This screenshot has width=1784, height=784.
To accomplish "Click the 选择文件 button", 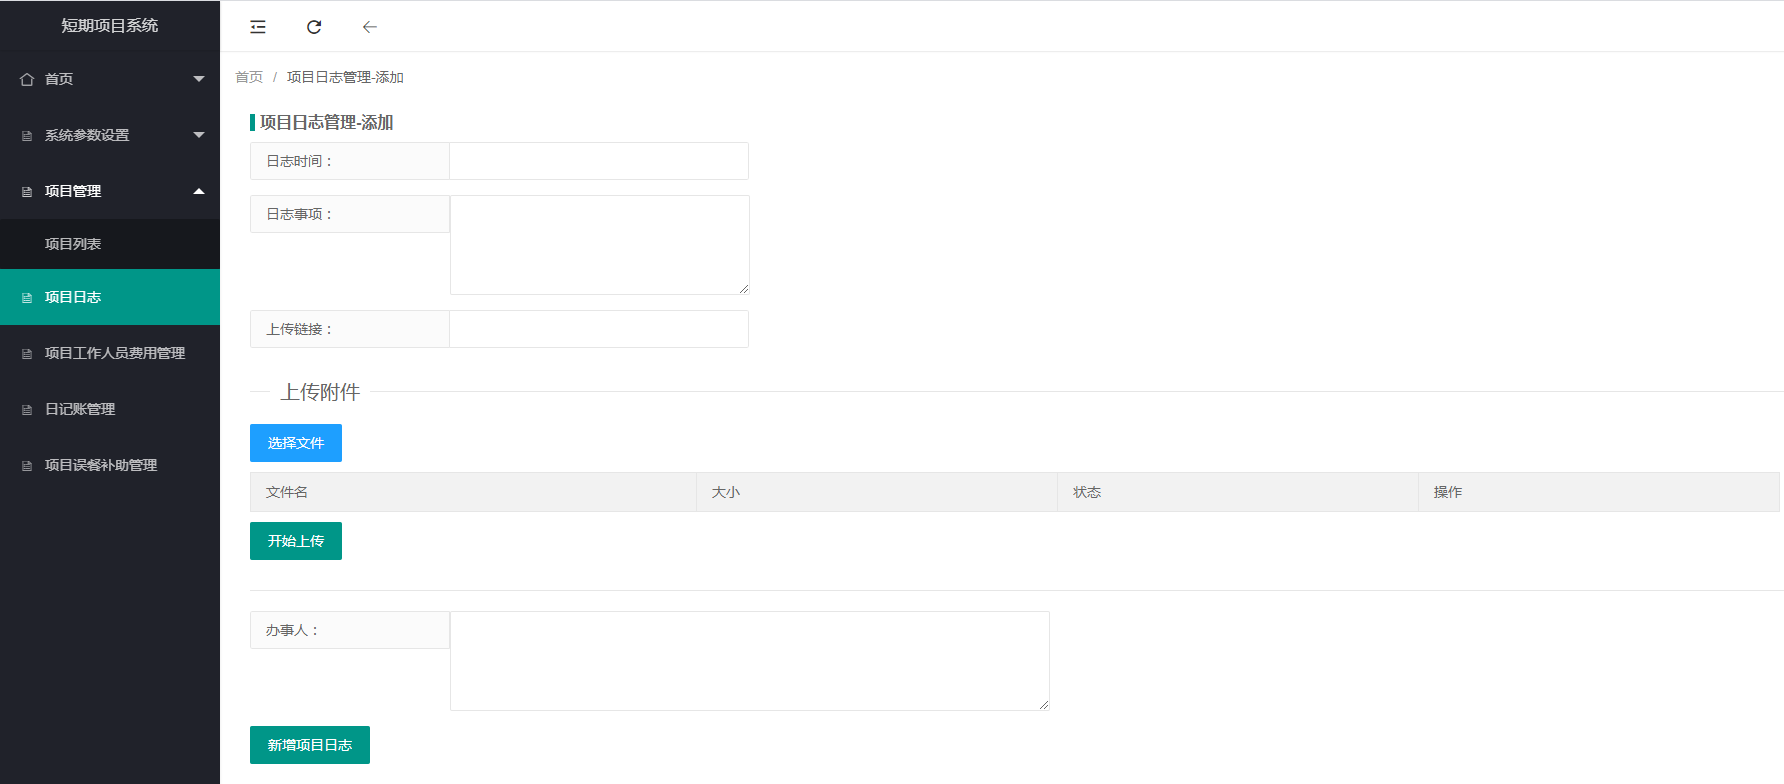I will 296,443.
